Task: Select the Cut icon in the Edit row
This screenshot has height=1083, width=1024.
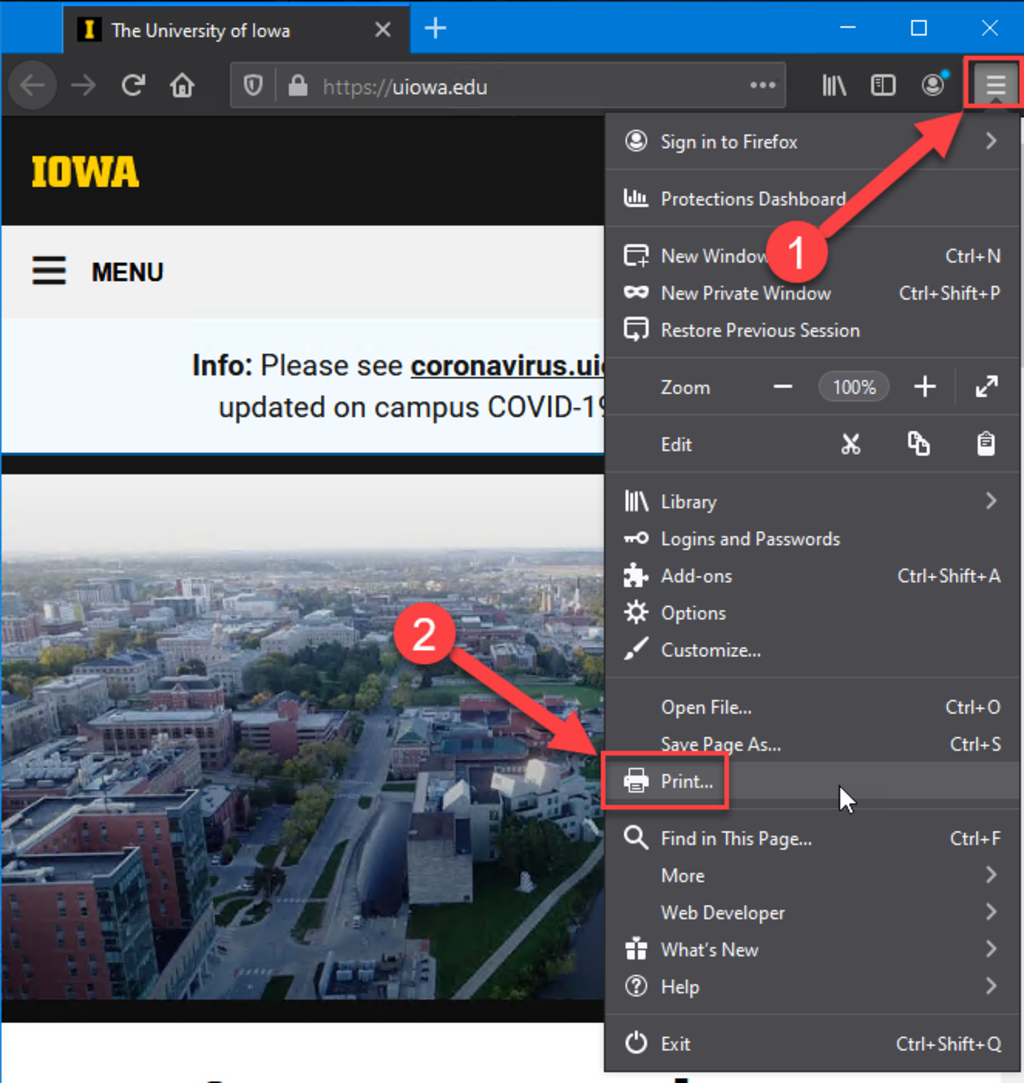Action: pos(851,444)
